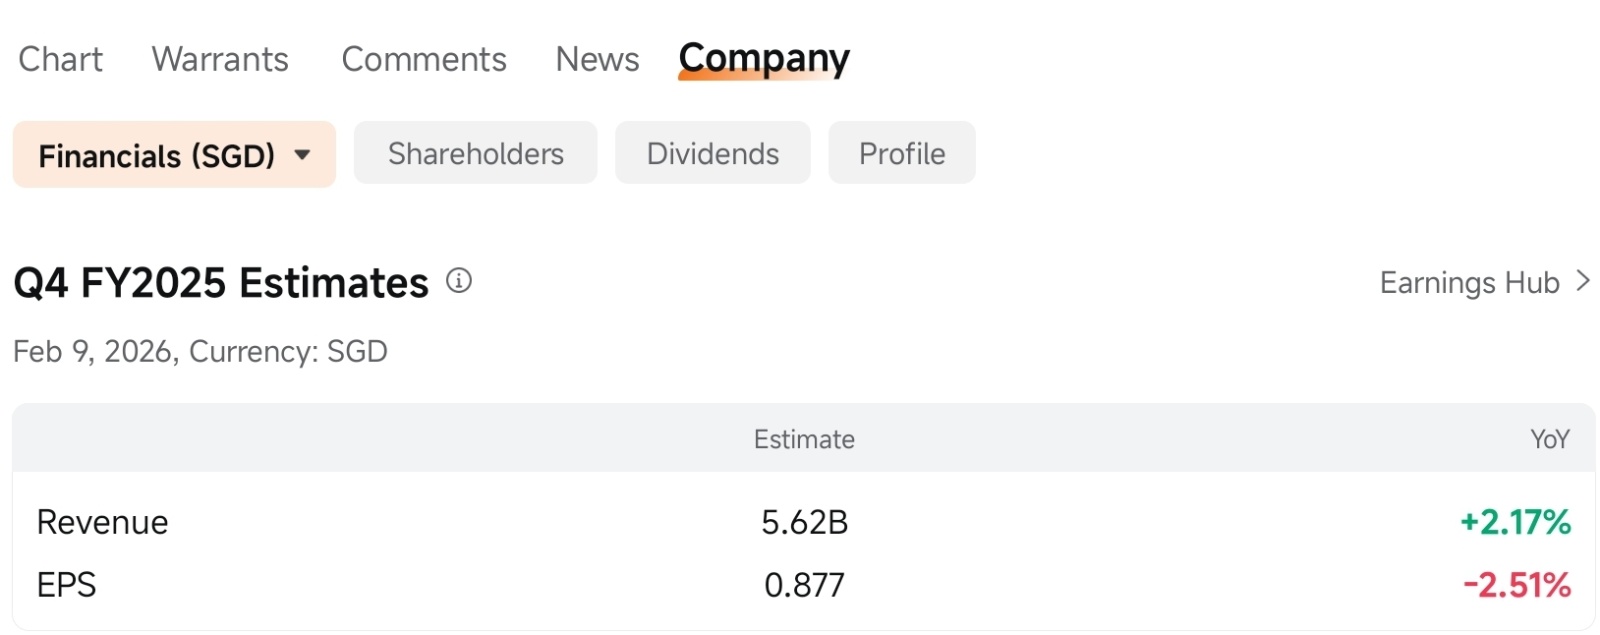Select the Company tab
This screenshot has height=635, width=1600.
point(764,59)
